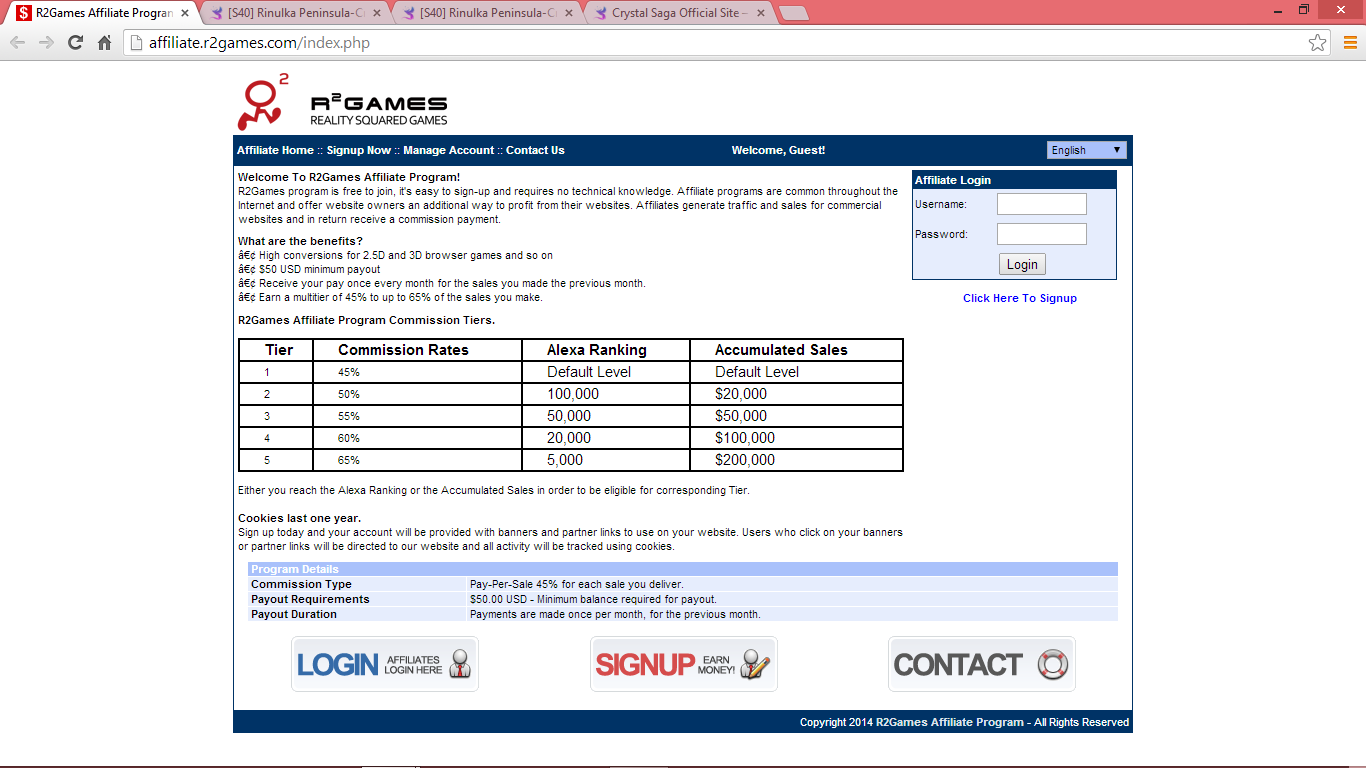Reload the page with the refresh icon
This screenshot has width=1366, height=768.
75,43
